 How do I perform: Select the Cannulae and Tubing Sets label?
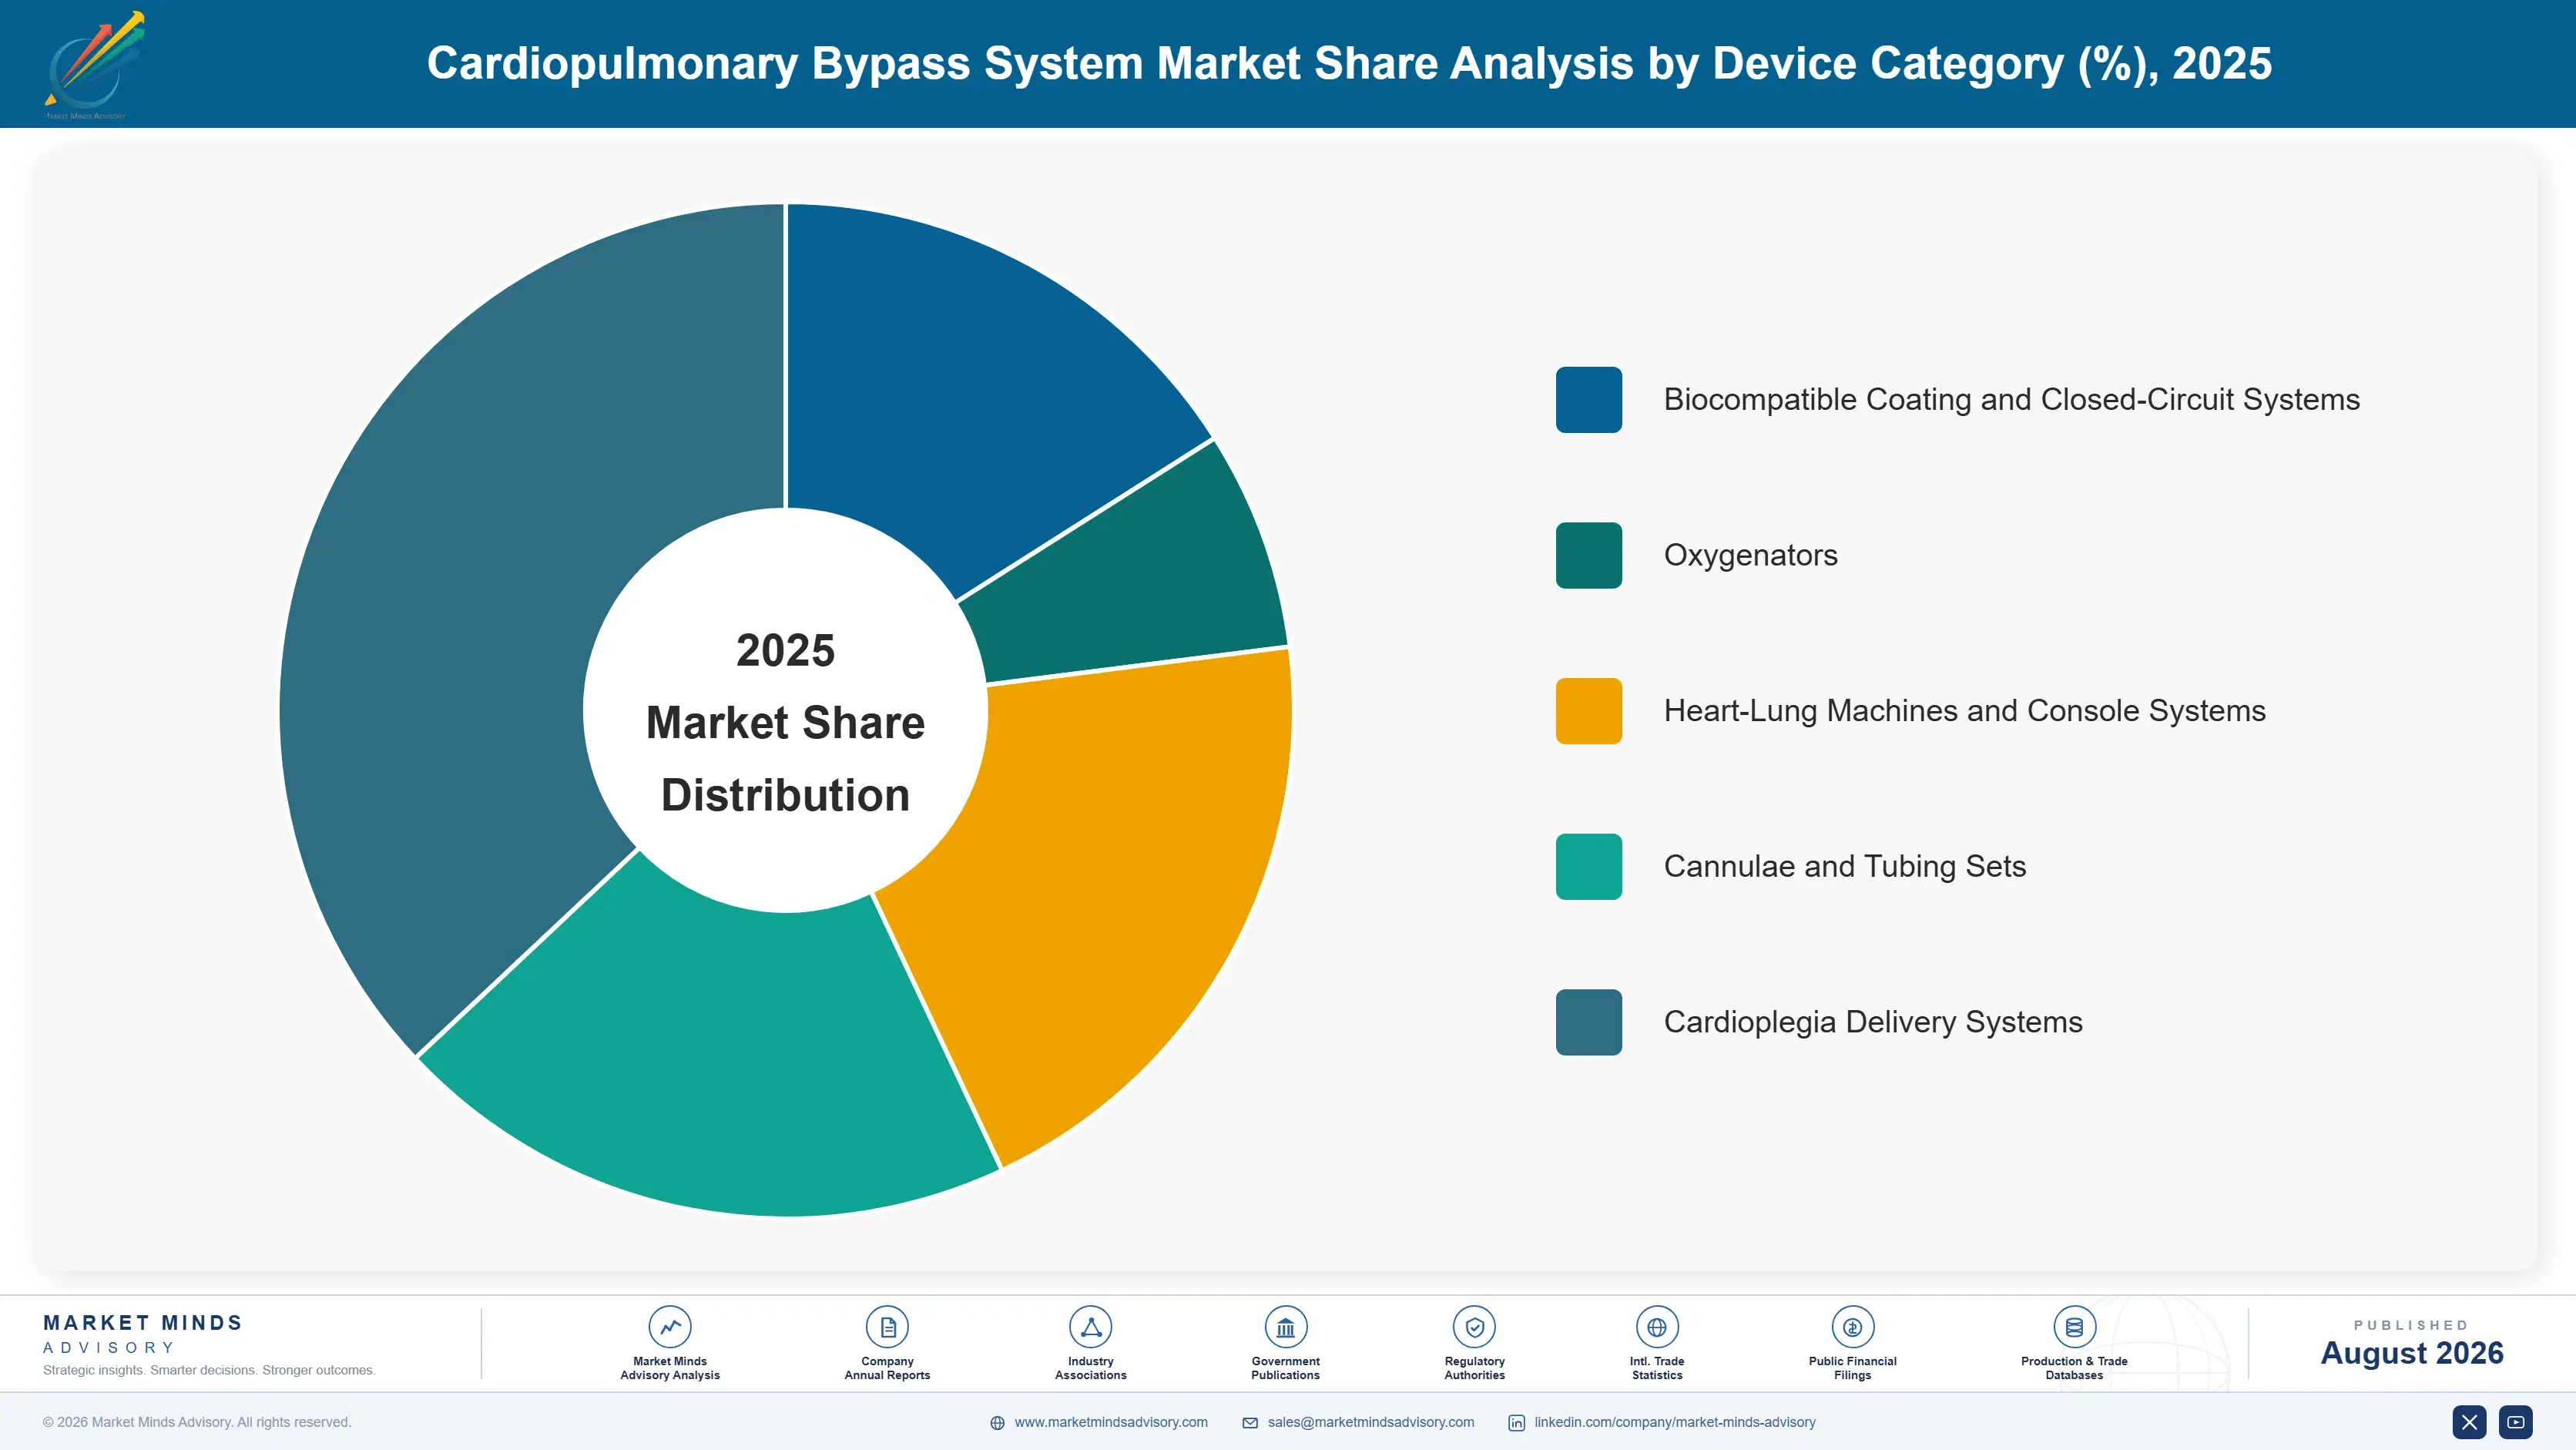1844,867
